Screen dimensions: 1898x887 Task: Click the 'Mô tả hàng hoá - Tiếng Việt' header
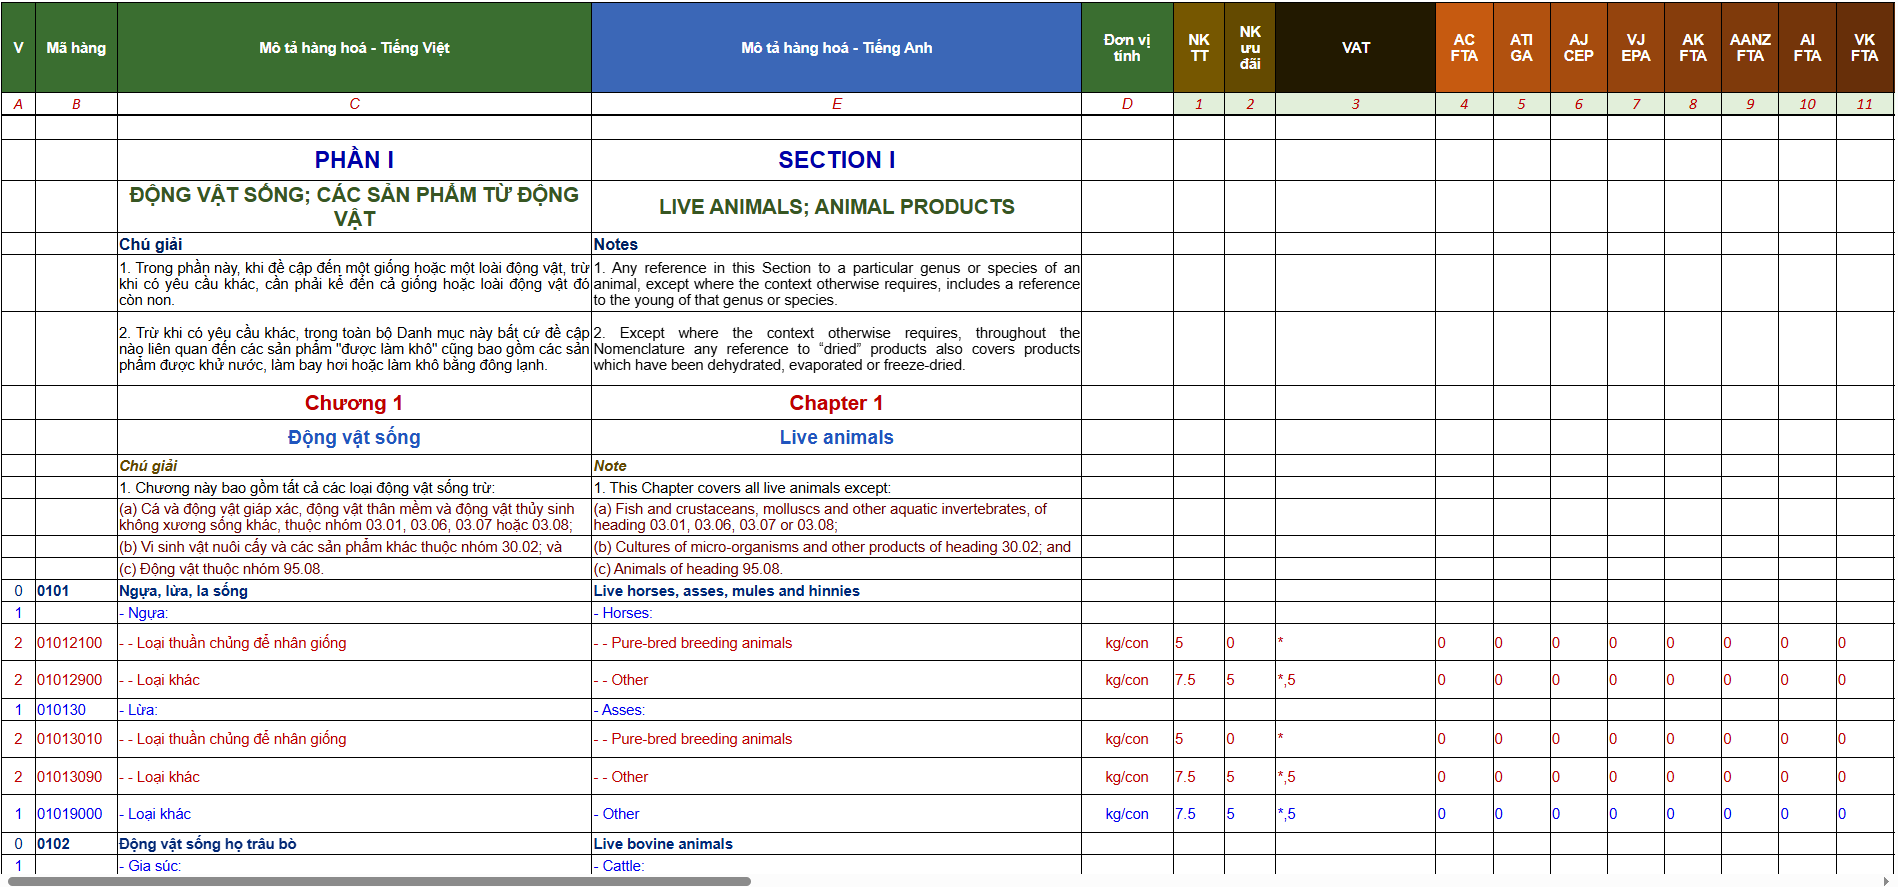354,47
